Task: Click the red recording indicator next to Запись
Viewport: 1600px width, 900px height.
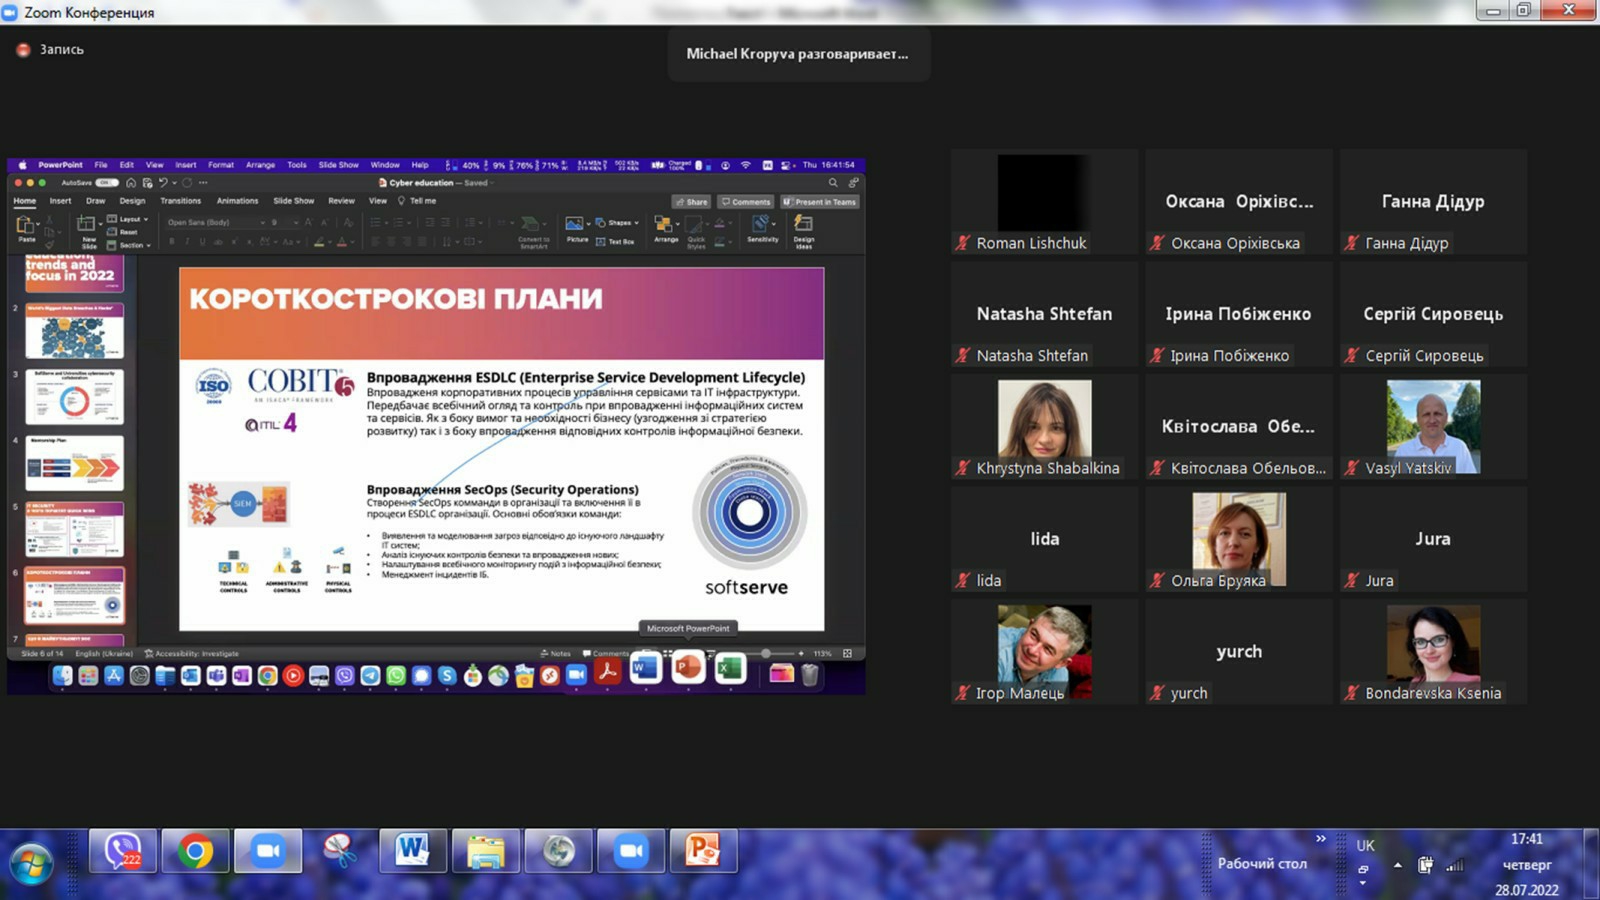Action: tap(23, 50)
